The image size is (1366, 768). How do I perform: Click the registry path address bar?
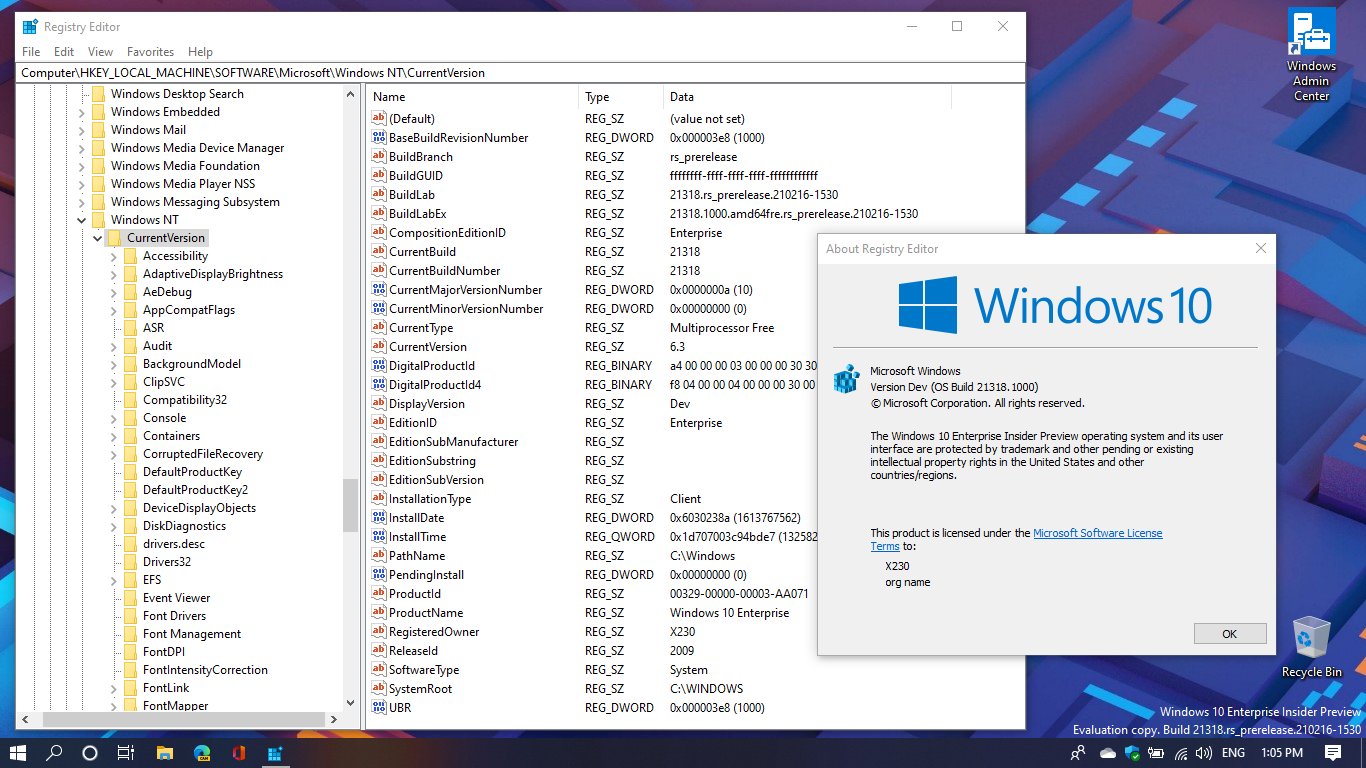click(x=521, y=73)
